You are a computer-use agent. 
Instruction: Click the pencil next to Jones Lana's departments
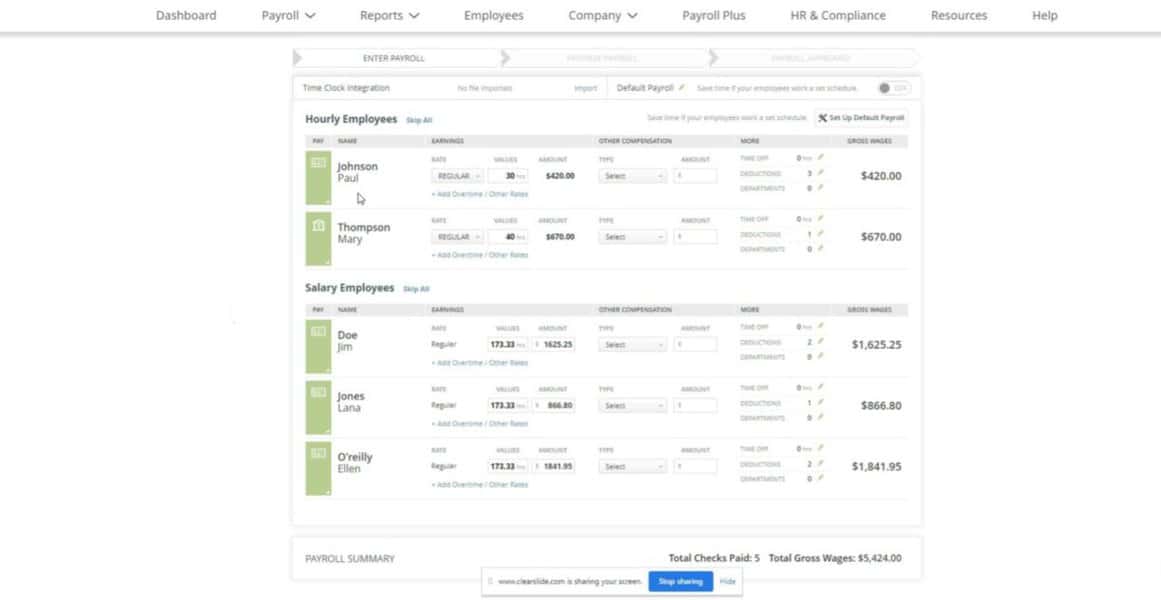(821, 416)
